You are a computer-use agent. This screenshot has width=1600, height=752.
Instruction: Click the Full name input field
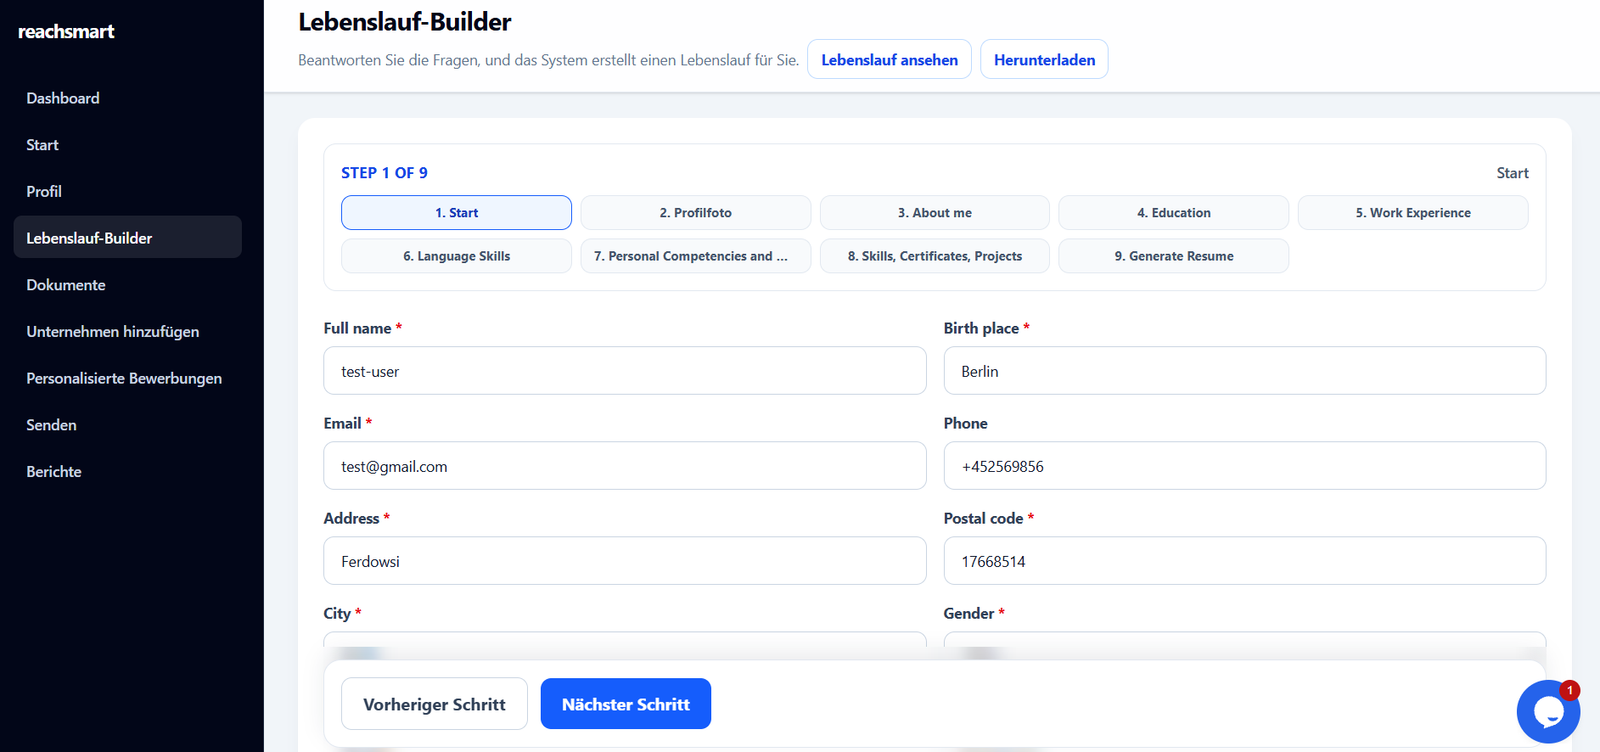click(625, 371)
